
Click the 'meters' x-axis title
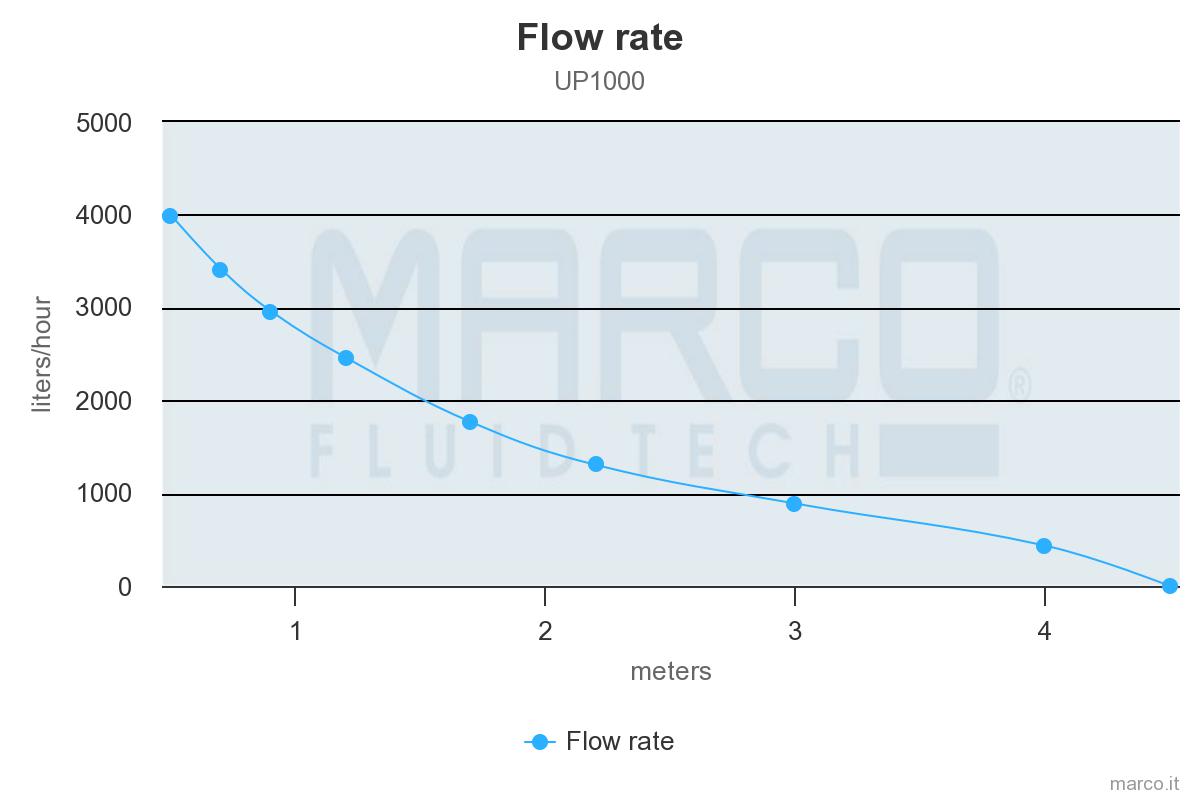tap(671, 671)
